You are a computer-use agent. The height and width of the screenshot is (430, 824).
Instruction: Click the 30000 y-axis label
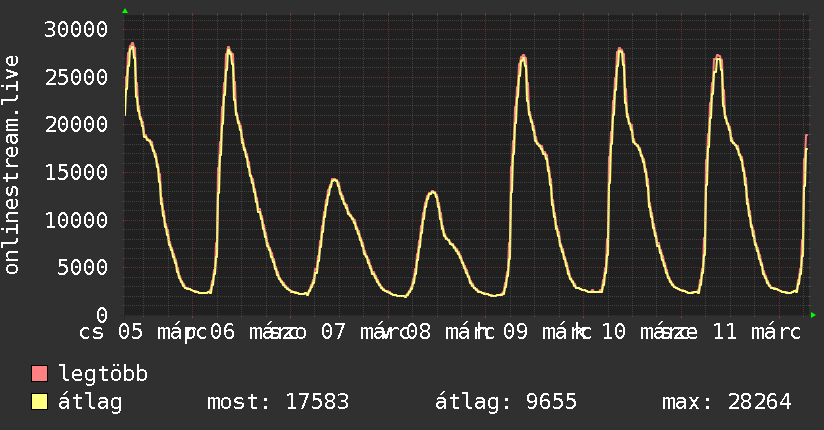click(76, 29)
